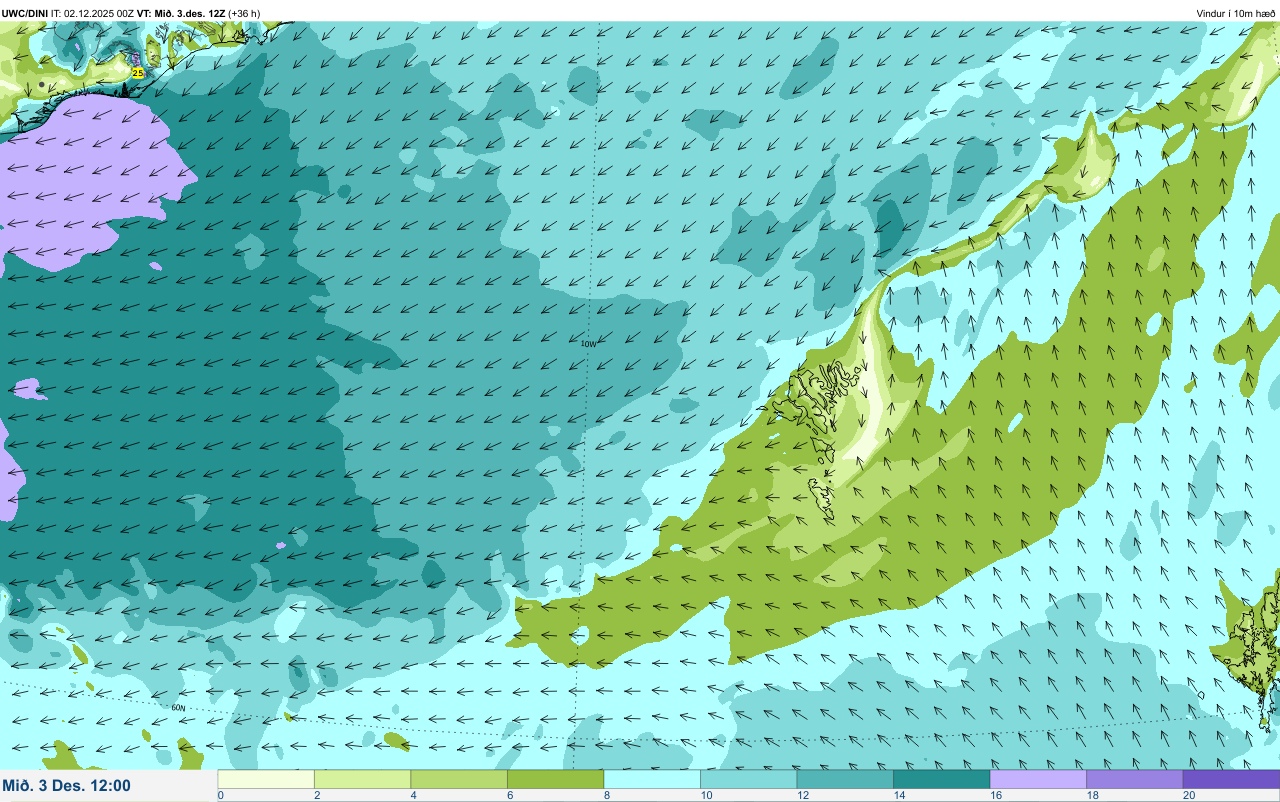
Task: Select the pale cyan 8–10 legend swatch
Action: [x=652, y=779]
